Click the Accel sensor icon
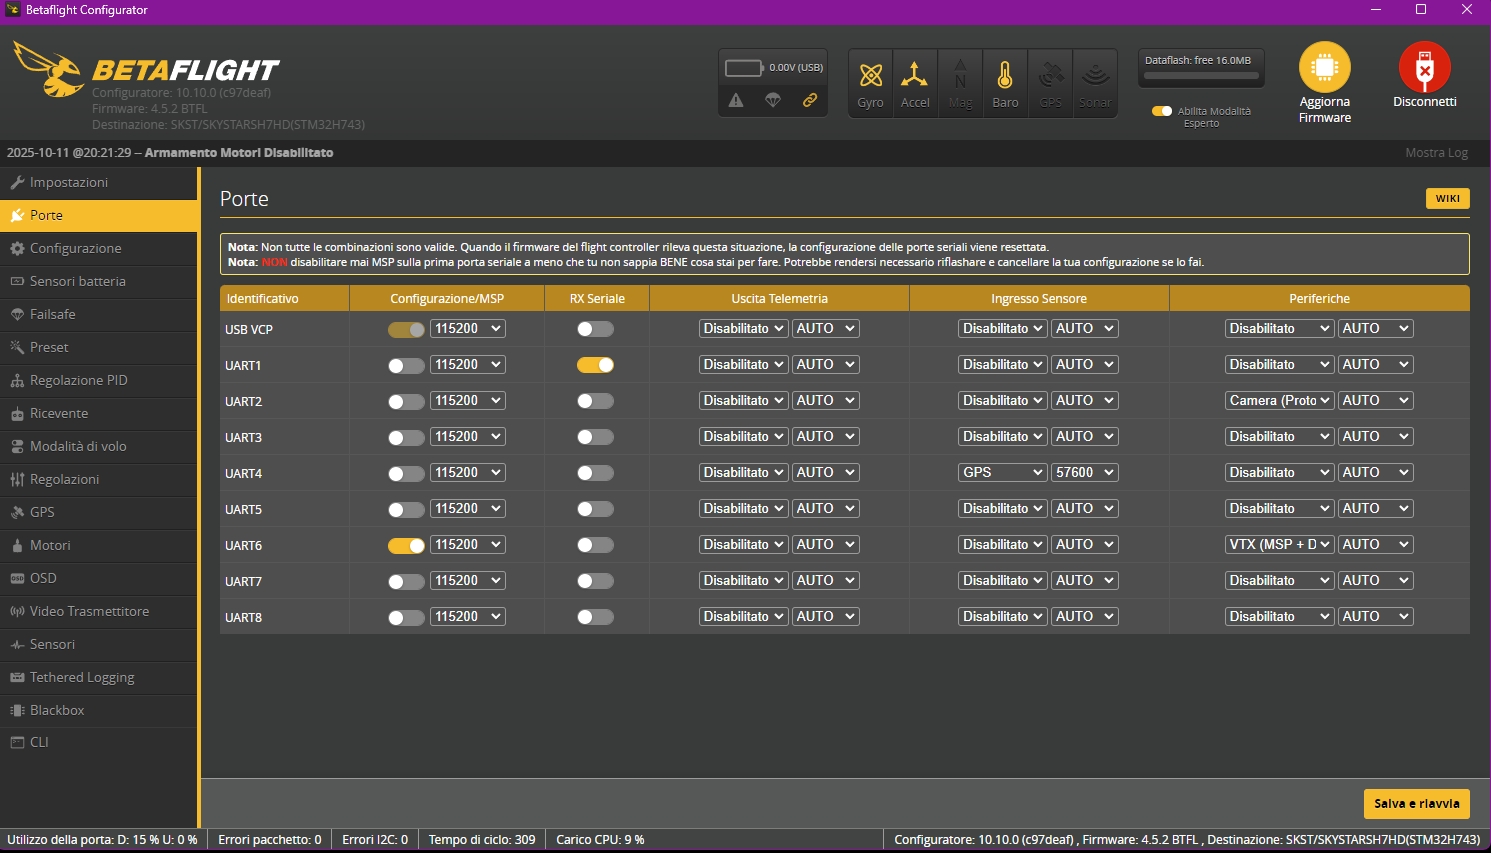This screenshot has width=1491, height=853. tap(914, 76)
